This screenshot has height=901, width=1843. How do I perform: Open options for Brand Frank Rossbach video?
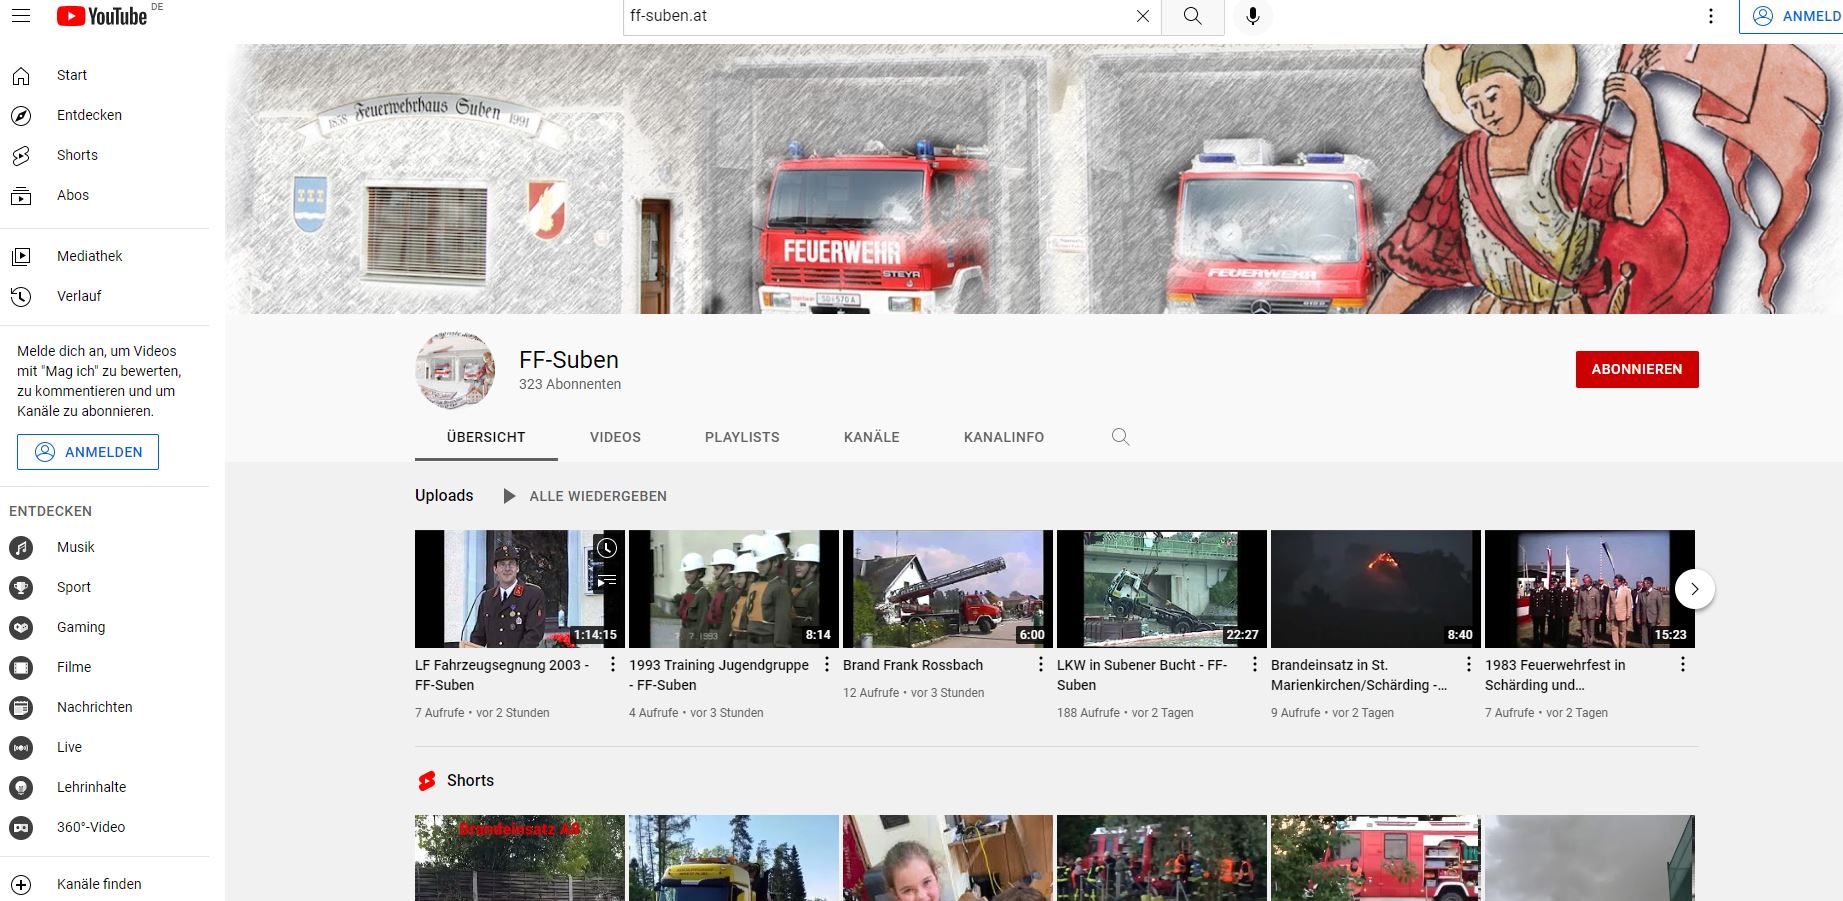(1041, 665)
